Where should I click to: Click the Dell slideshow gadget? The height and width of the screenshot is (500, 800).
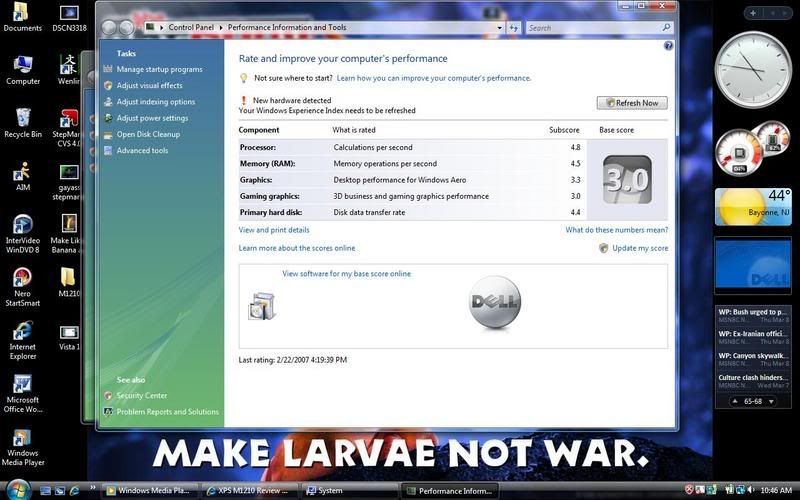(753, 265)
